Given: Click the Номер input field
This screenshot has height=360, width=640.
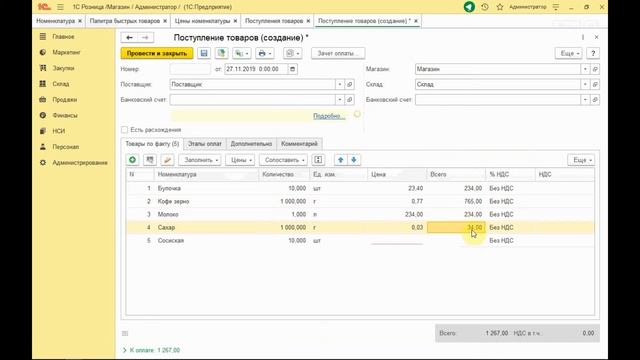Looking at the screenshot, I should (x=190, y=69).
